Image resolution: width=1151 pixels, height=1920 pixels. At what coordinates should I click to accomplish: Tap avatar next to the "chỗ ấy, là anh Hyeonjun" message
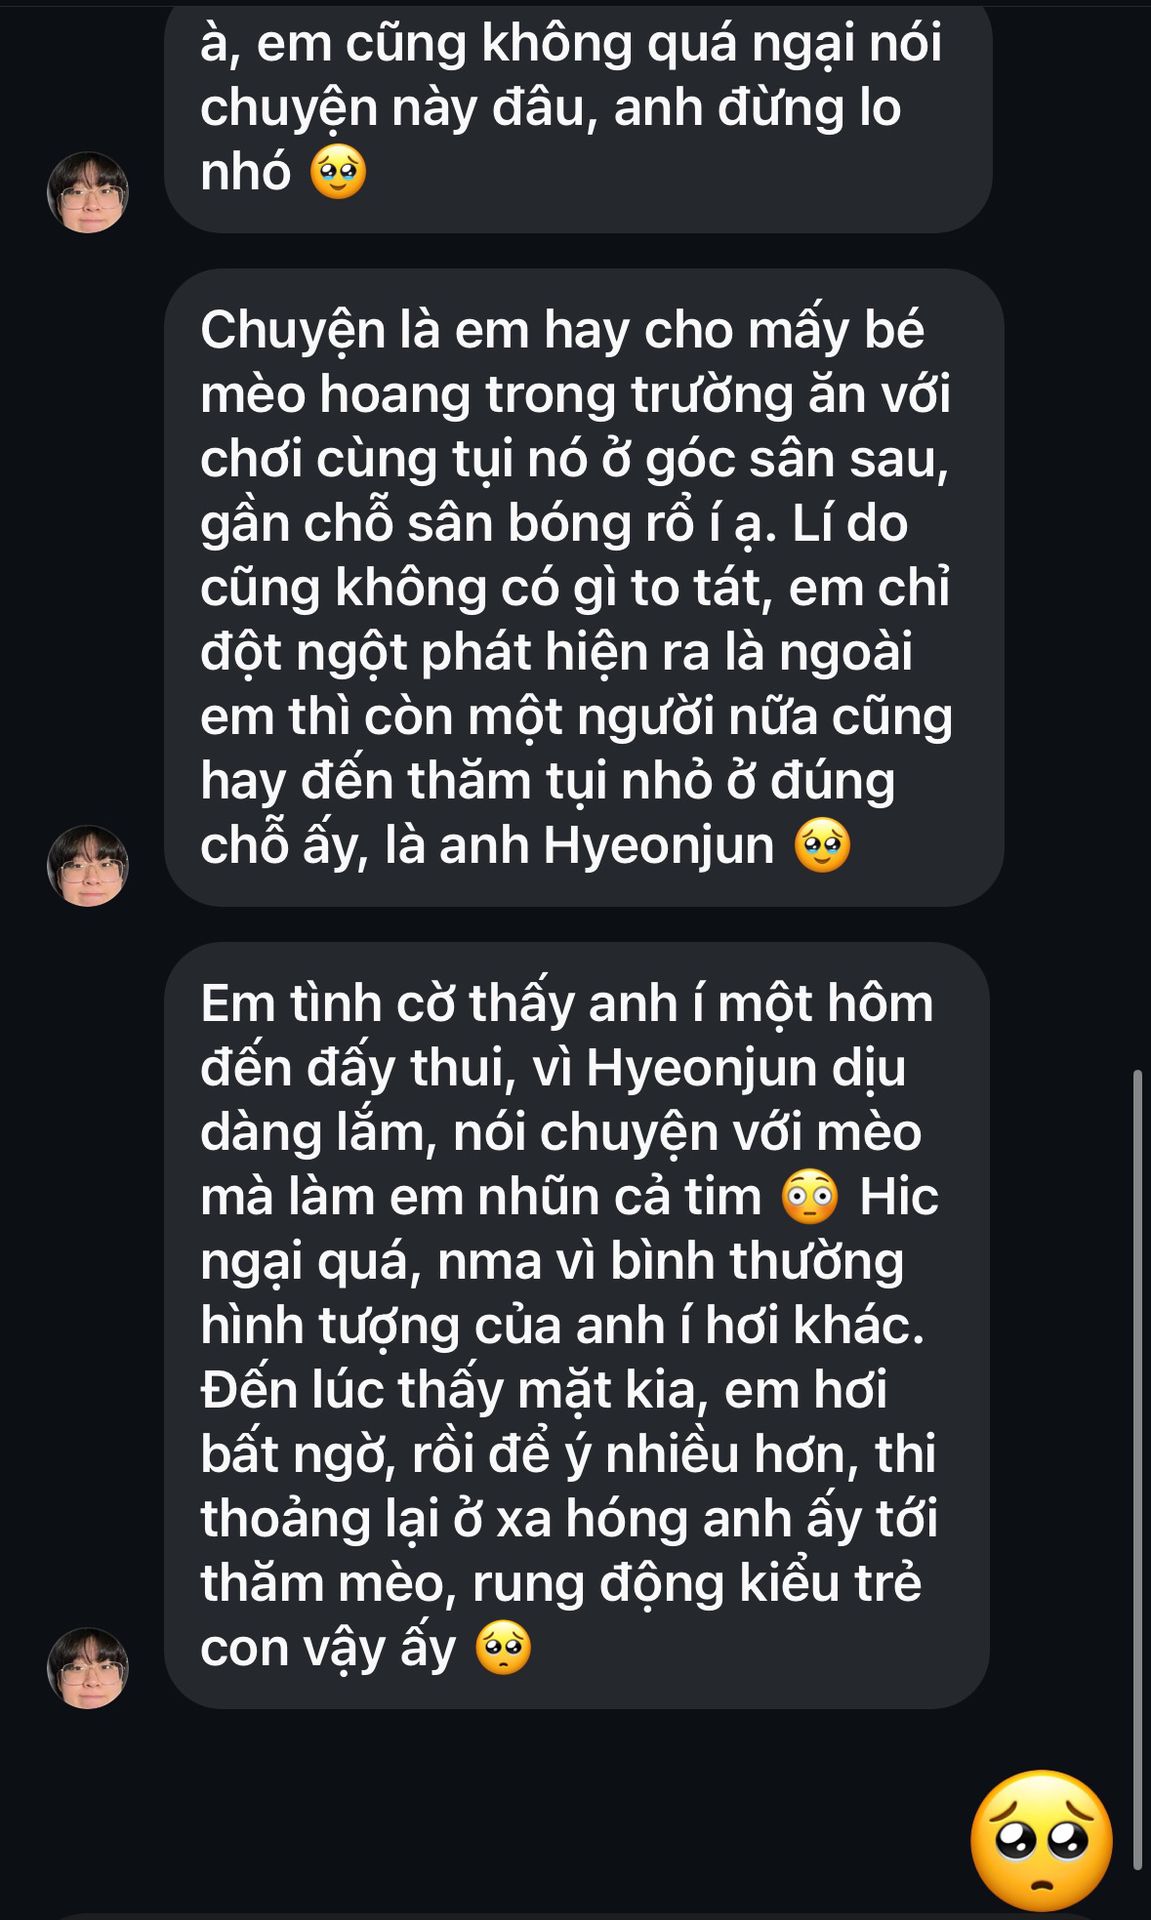[88, 866]
